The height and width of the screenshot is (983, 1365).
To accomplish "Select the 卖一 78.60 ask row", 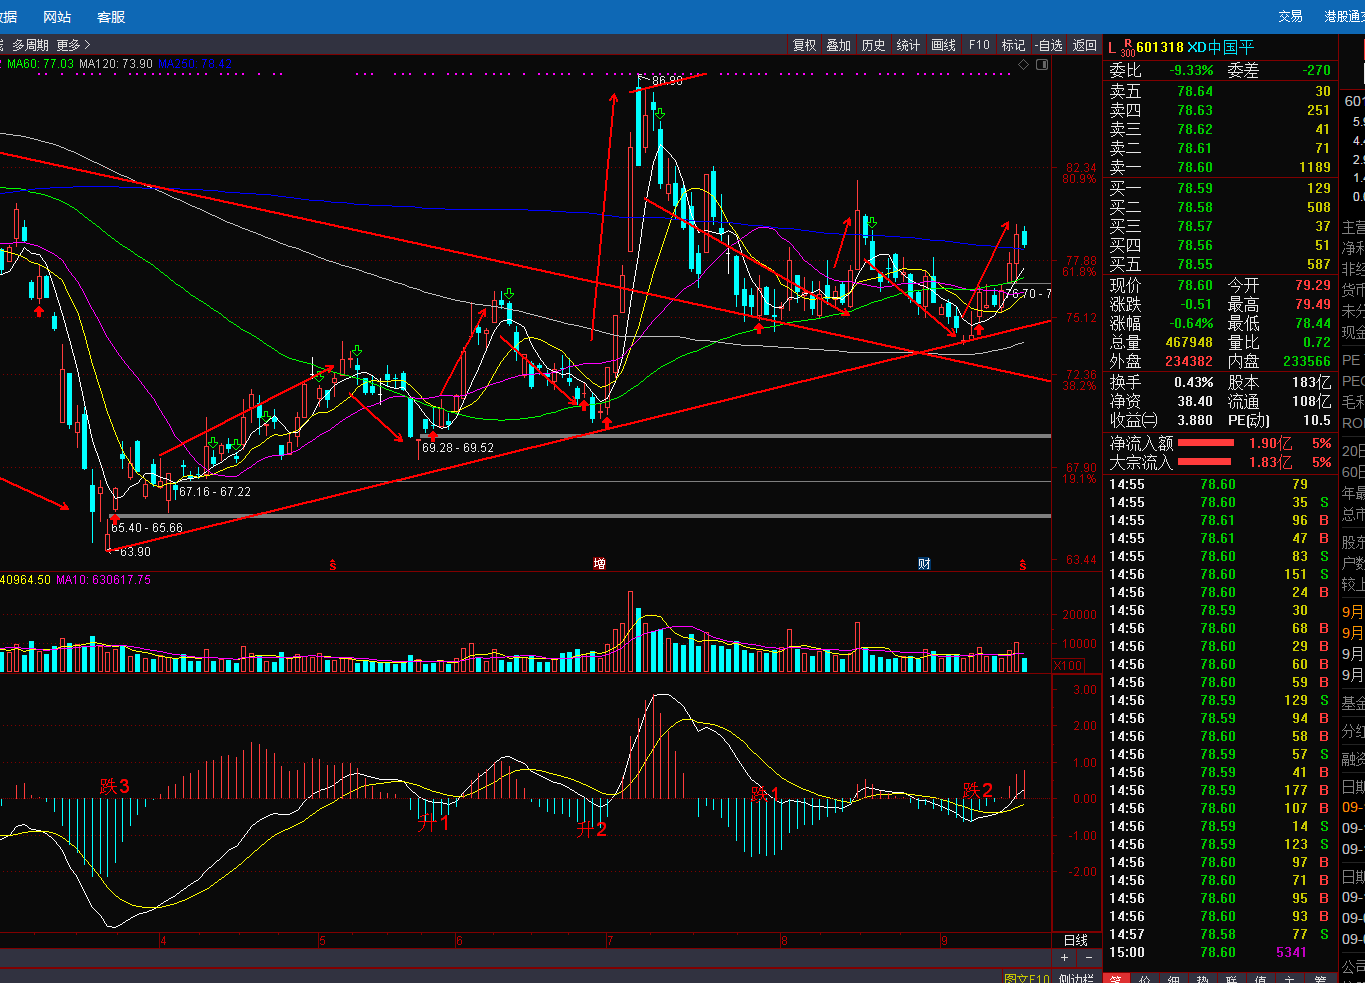I will pyautogui.click(x=1220, y=167).
